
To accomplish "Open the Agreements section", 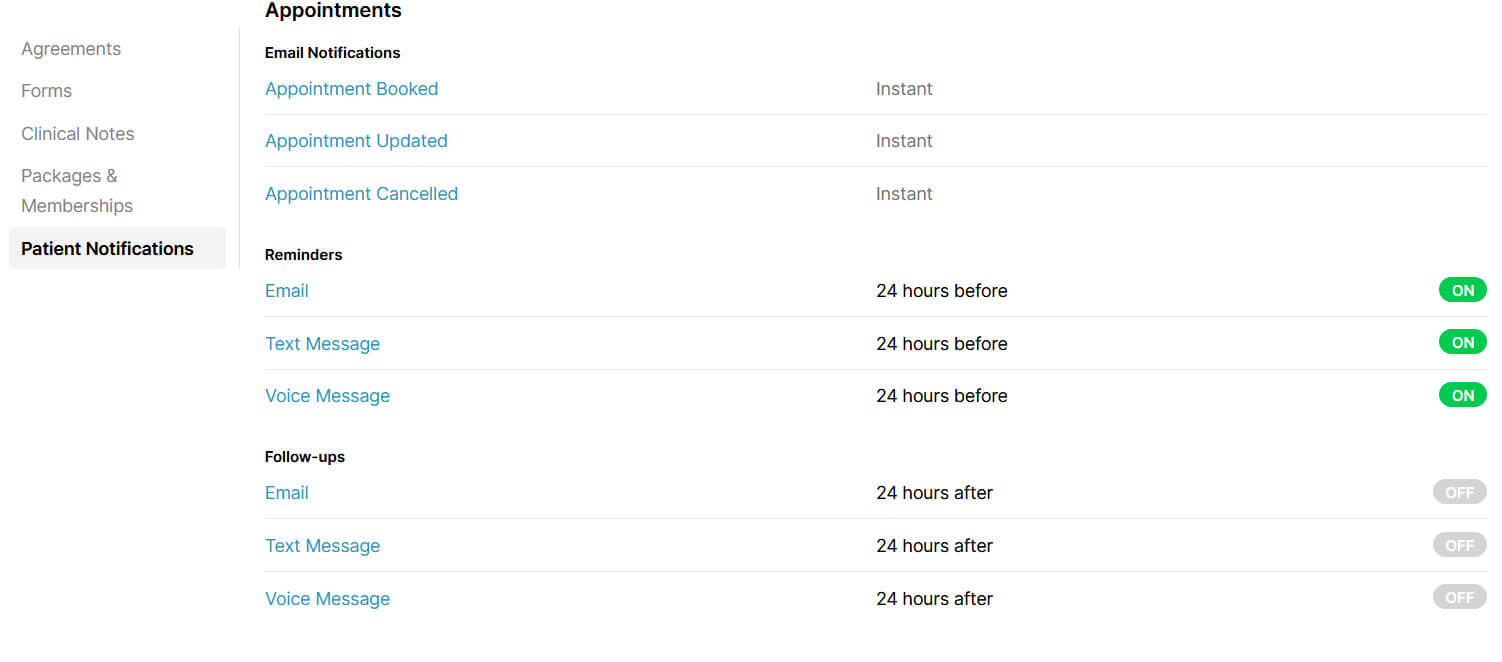I will click(71, 48).
